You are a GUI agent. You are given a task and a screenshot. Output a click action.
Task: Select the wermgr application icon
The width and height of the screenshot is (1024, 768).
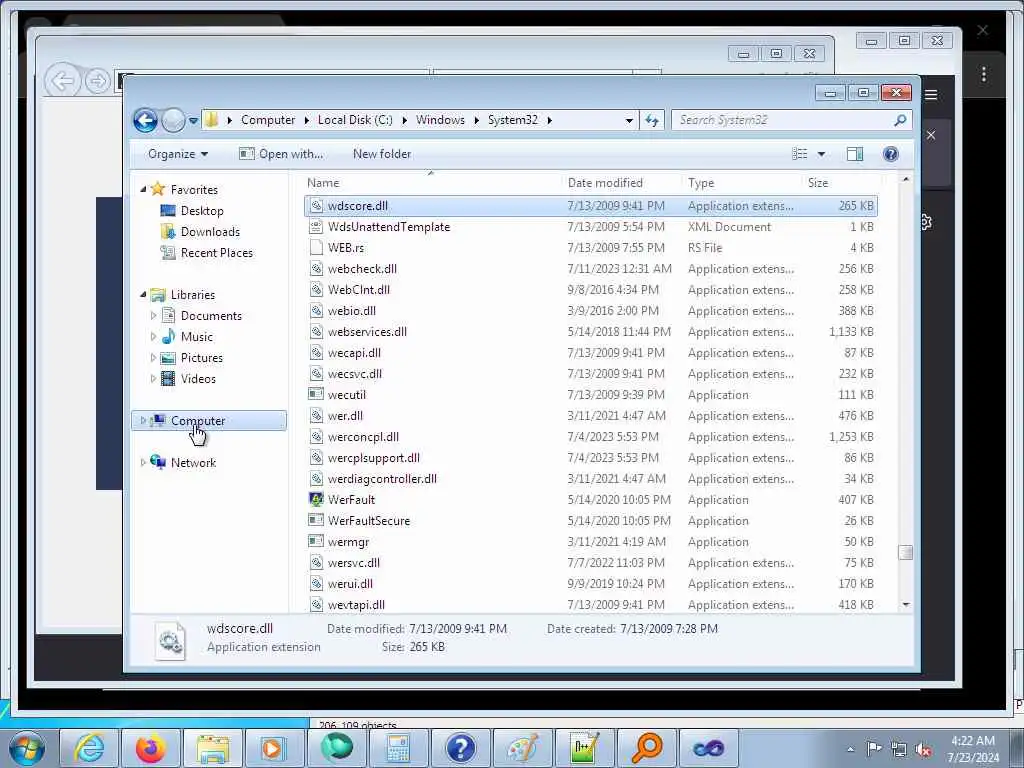[x=316, y=541]
